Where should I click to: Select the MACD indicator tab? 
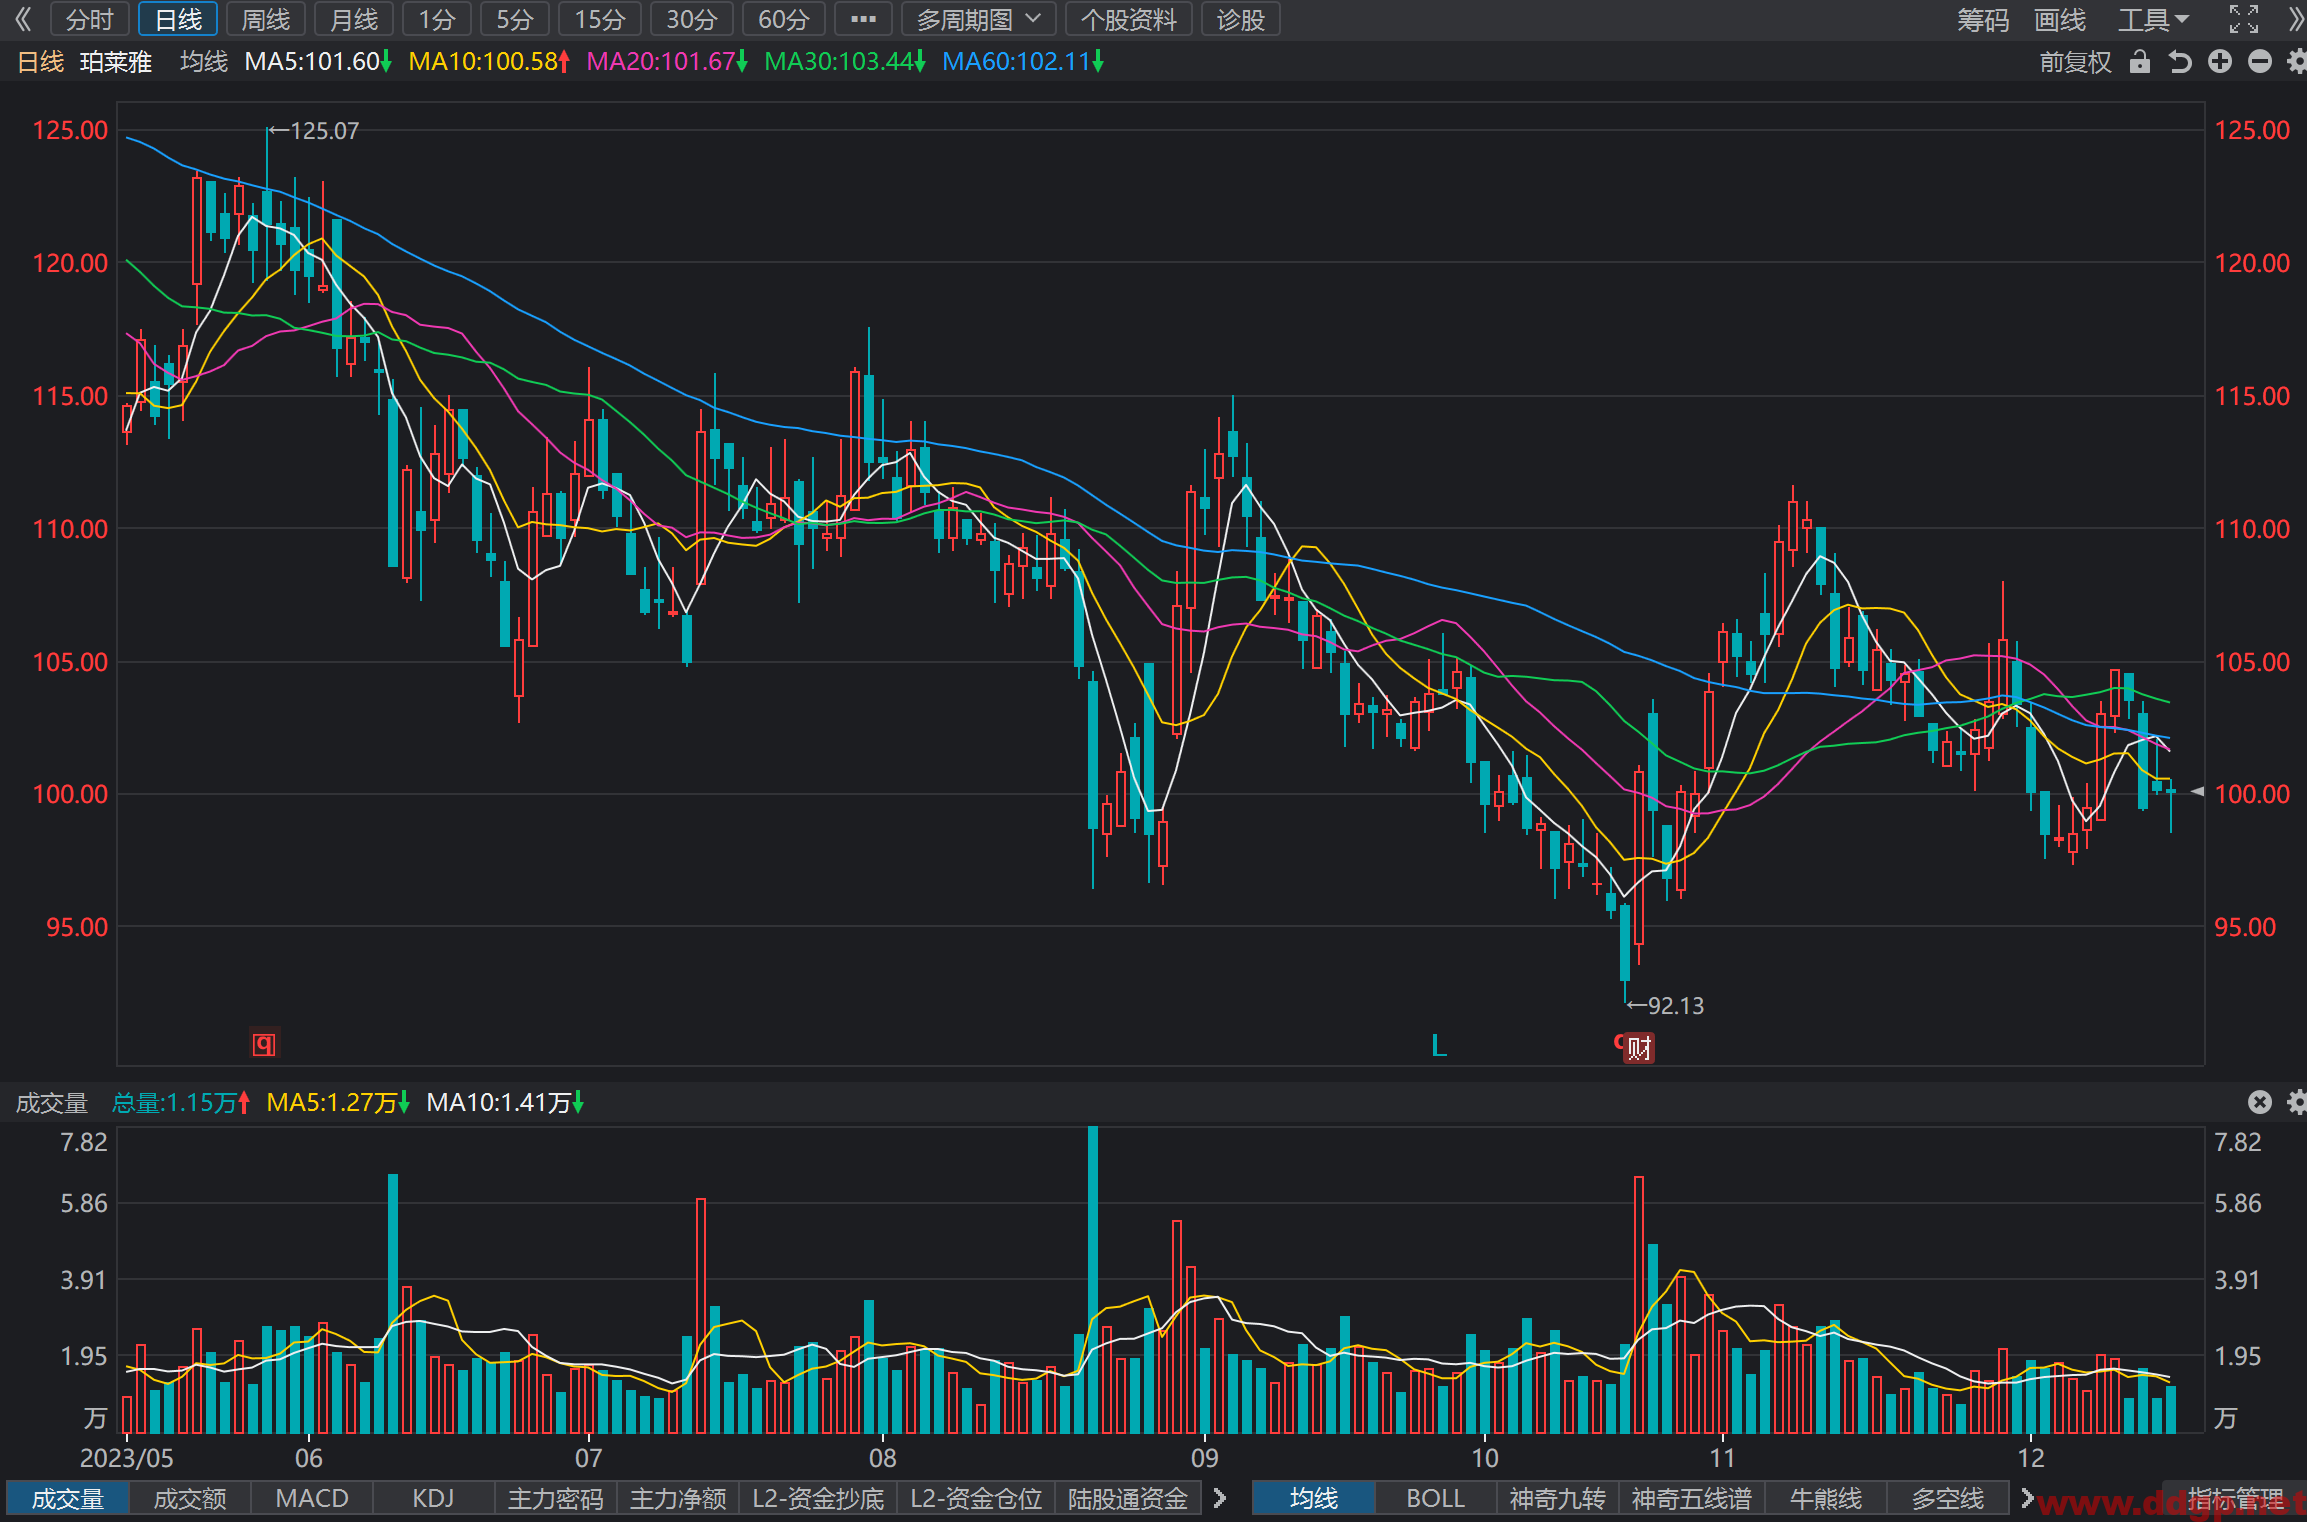(x=312, y=1498)
